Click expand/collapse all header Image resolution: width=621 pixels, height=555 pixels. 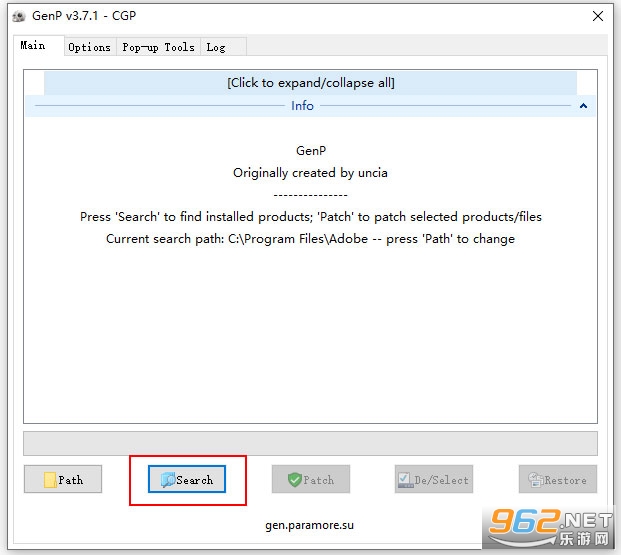click(x=310, y=83)
